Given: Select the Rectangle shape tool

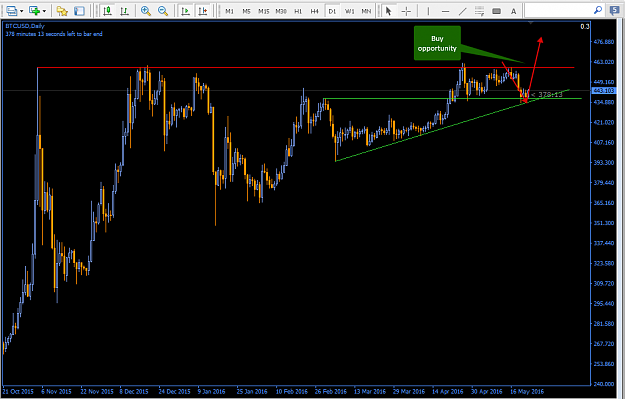Looking at the screenshot, I should tap(497, 11).
